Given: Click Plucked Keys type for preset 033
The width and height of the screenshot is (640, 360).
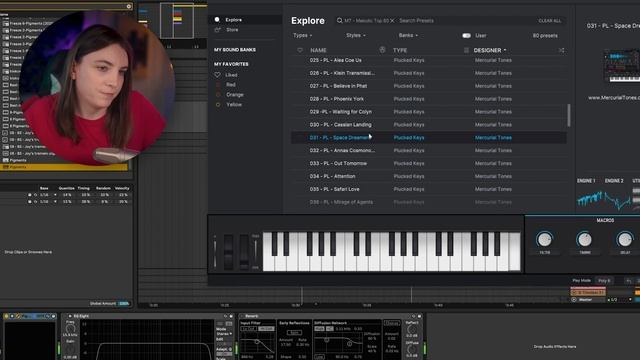Looking at the screenshot, I should click(409, 164).
